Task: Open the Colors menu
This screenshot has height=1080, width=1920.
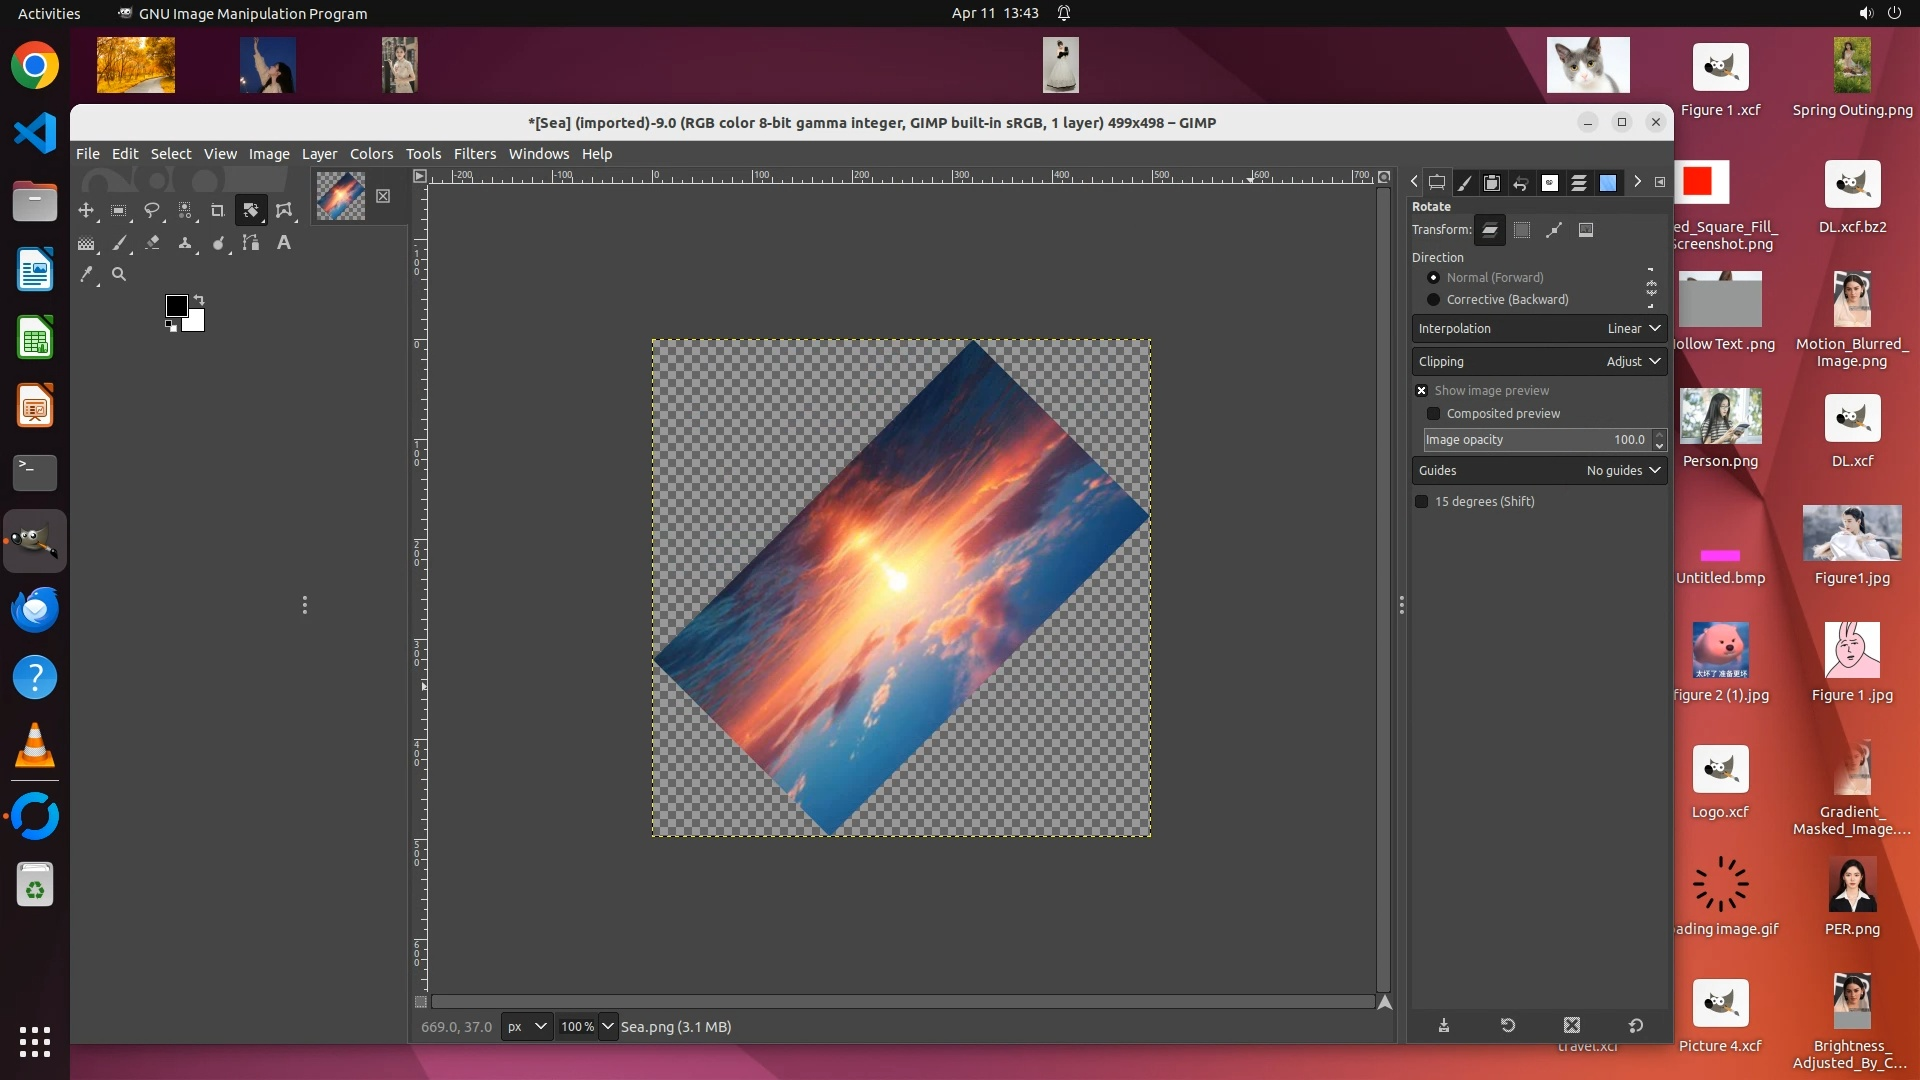Action: pyautogui.click(x=371, y=154)
